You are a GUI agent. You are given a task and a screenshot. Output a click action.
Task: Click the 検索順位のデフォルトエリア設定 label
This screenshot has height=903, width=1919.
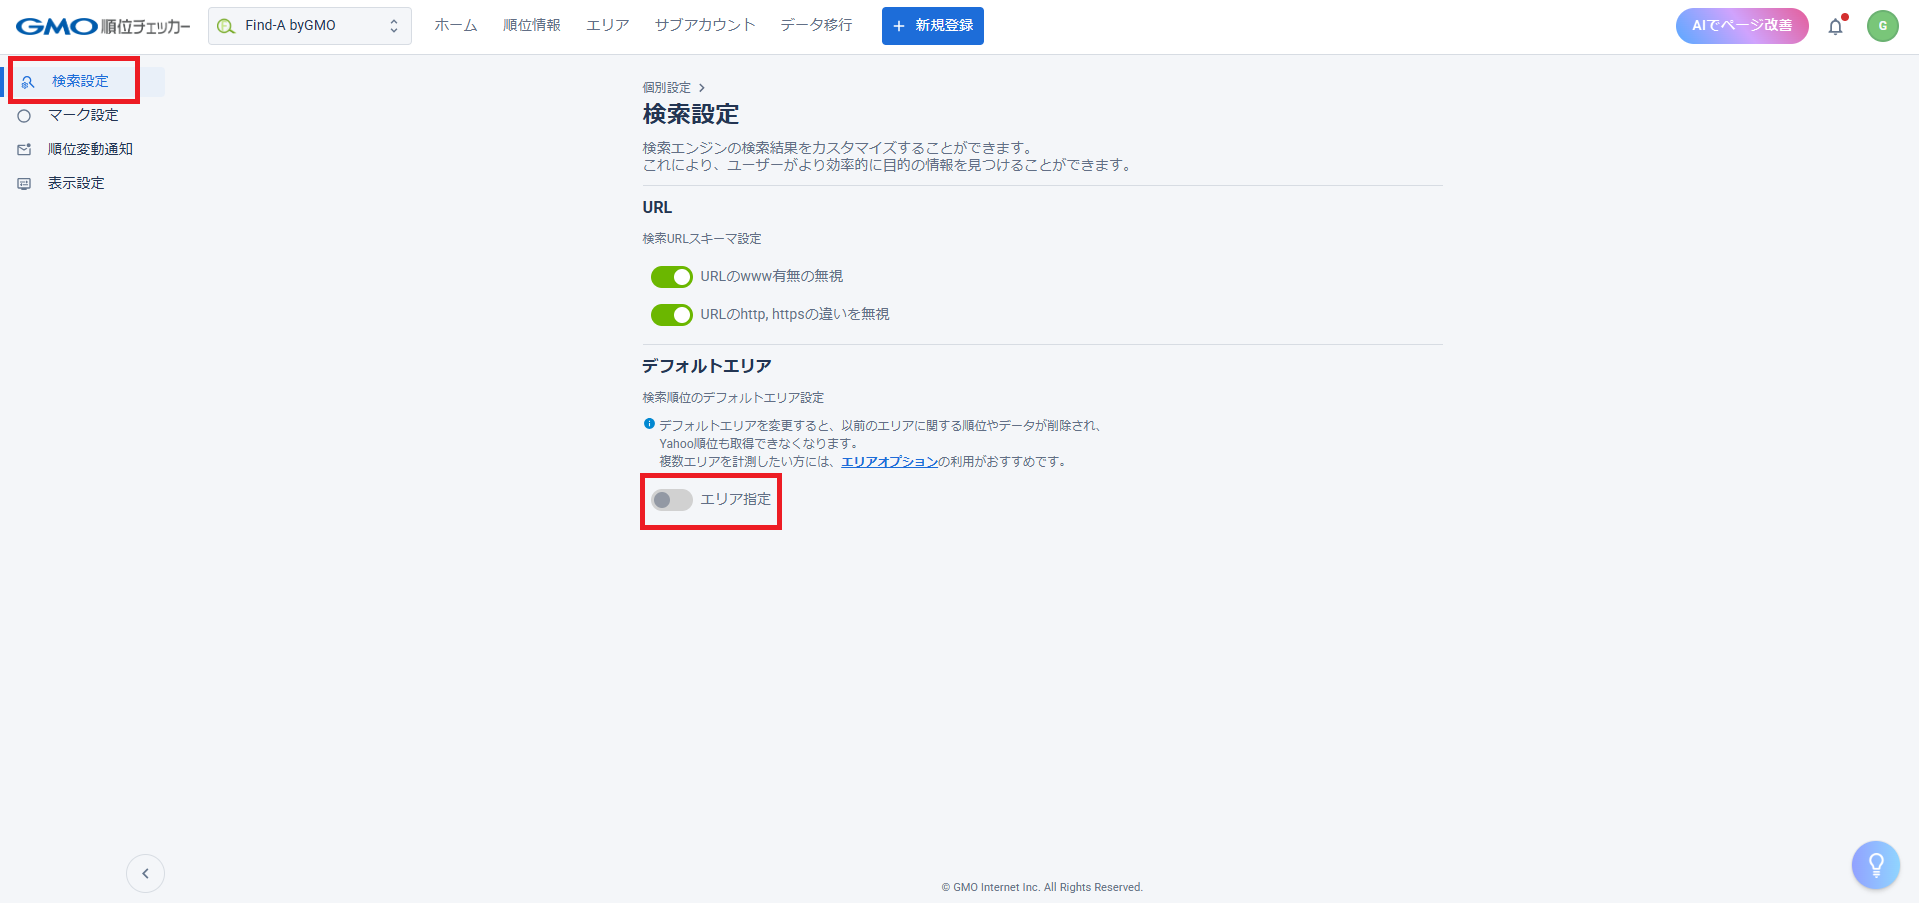[x=733, y=398]
